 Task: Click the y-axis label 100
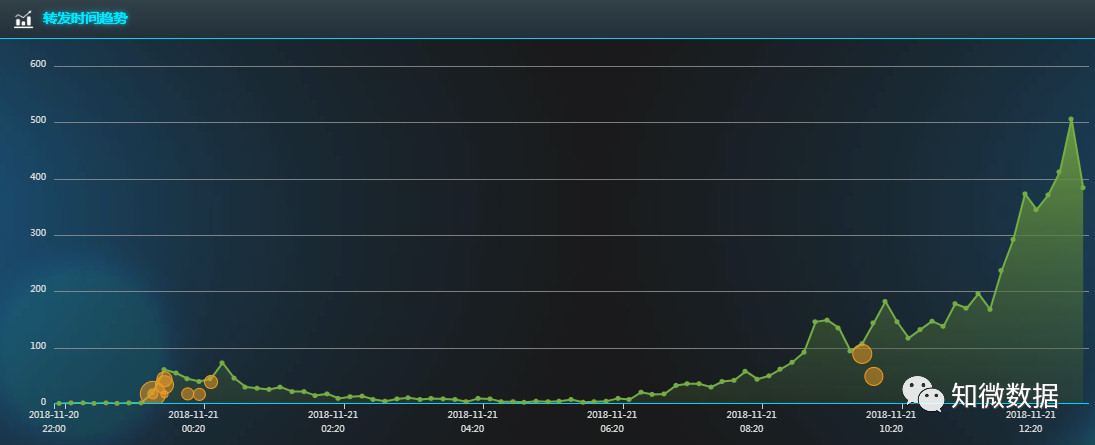pyautogui.click(x=38, y=346)
